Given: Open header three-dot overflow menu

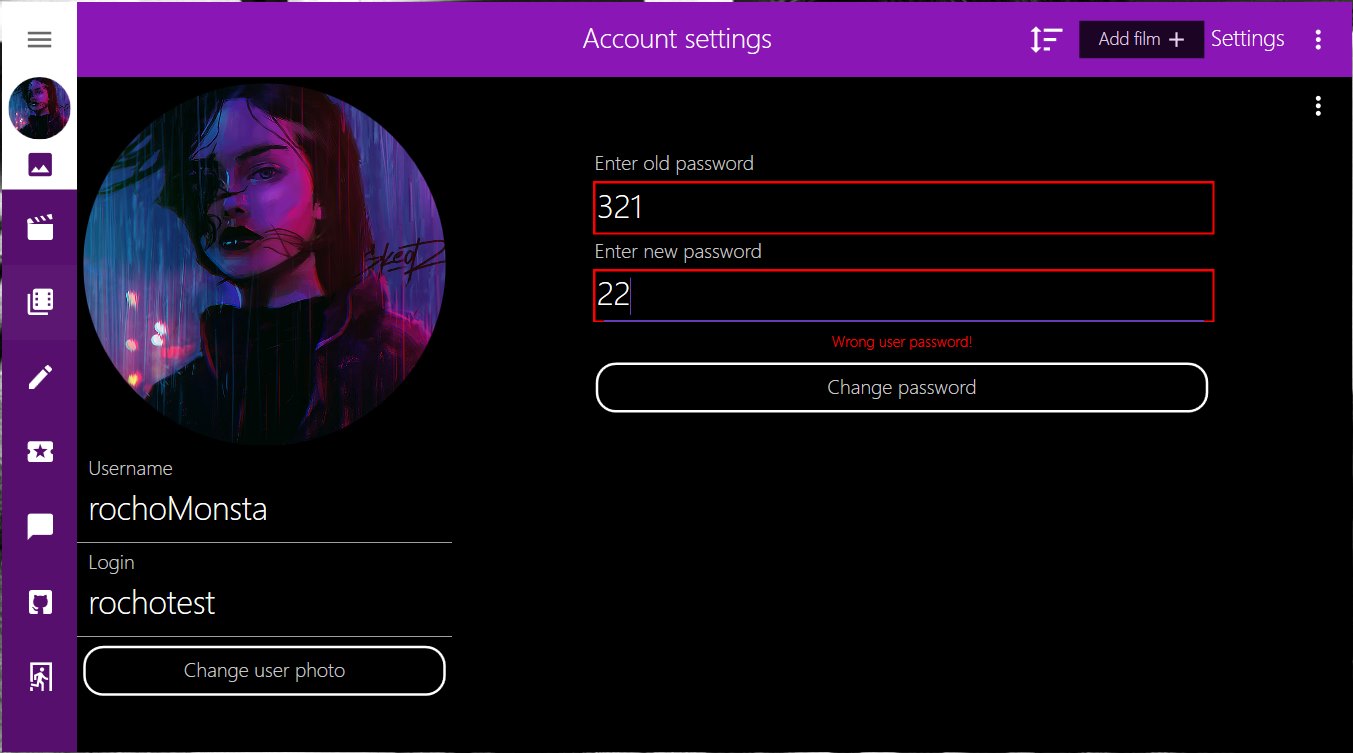Looking at the screenshot, I should [x=1318, y=40].
